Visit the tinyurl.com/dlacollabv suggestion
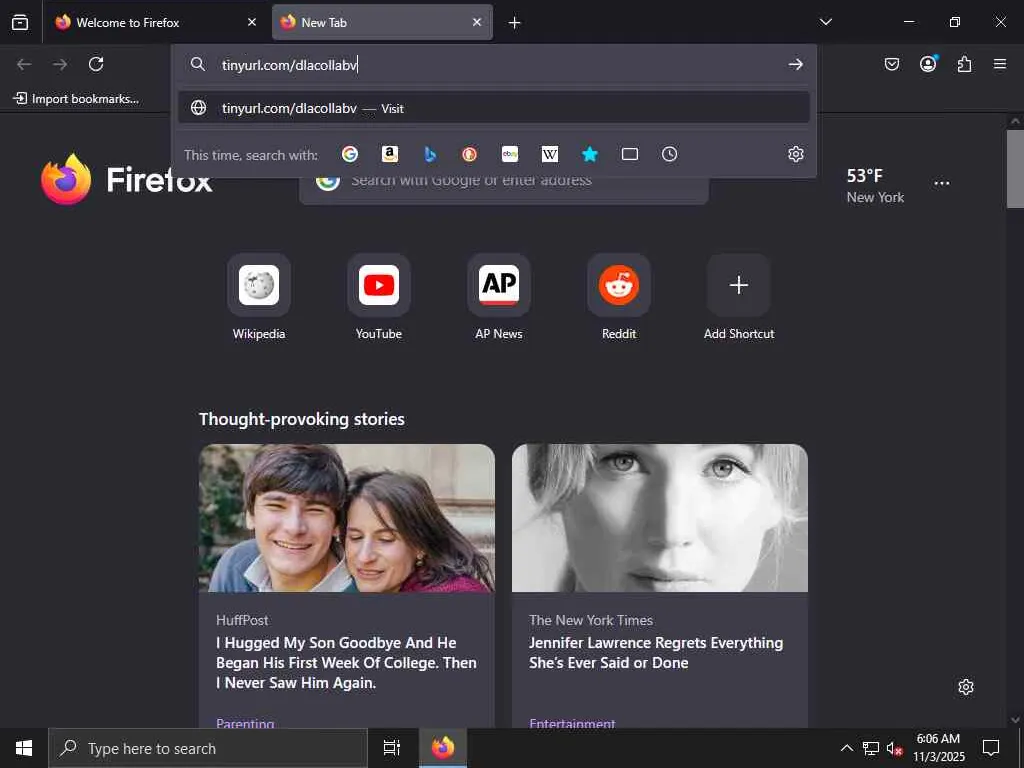The image size is (1024, 768). tap(494, 108)
